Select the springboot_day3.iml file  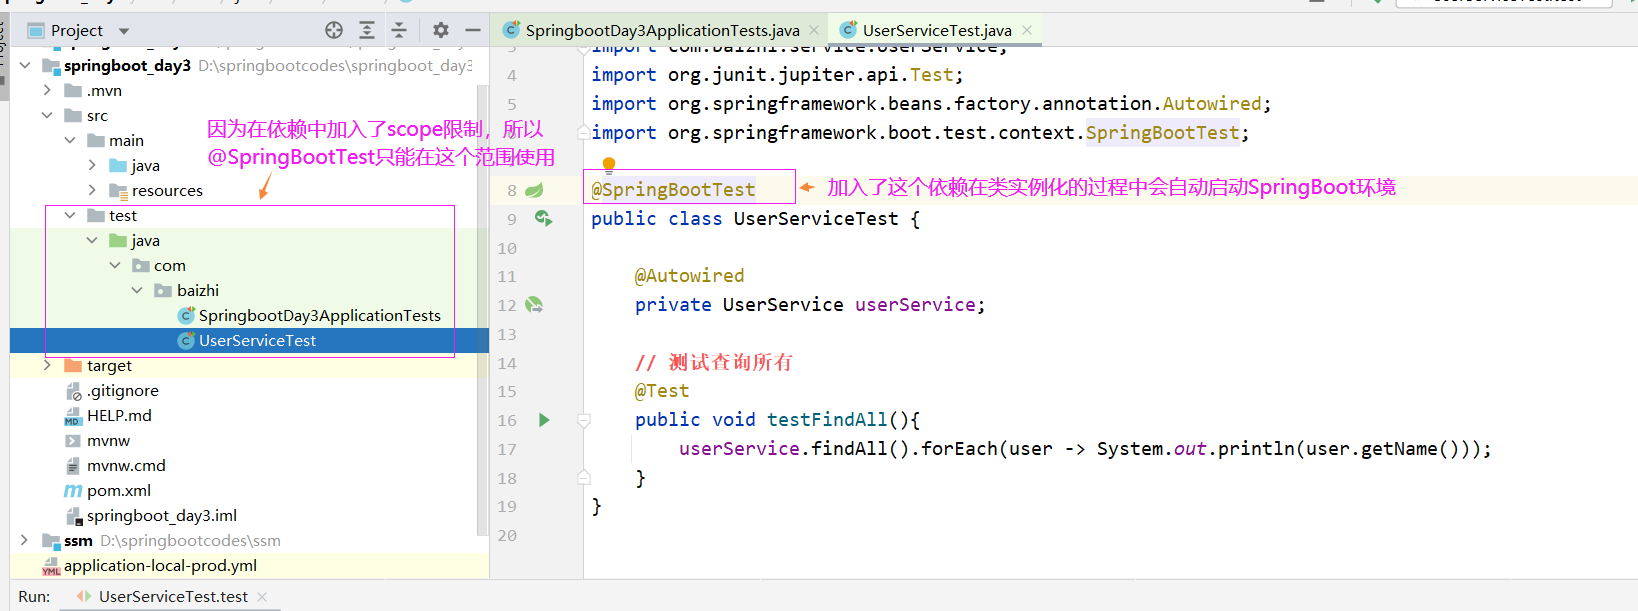[162, 516]
